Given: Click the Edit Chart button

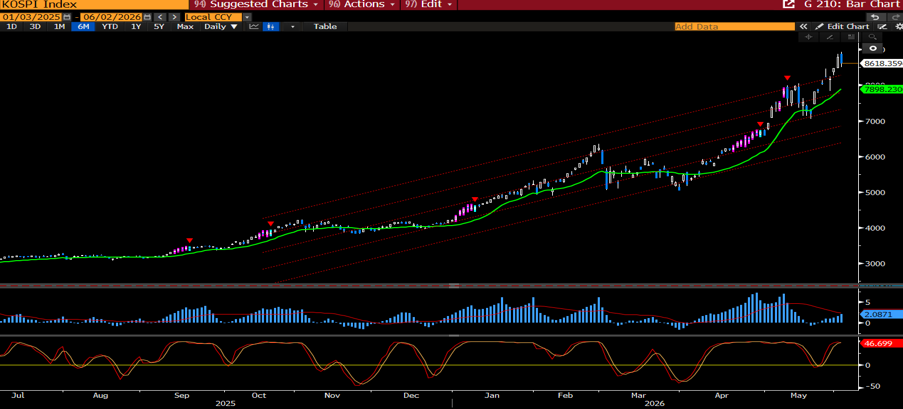Looking at the screenshot, I should [843, 26].
